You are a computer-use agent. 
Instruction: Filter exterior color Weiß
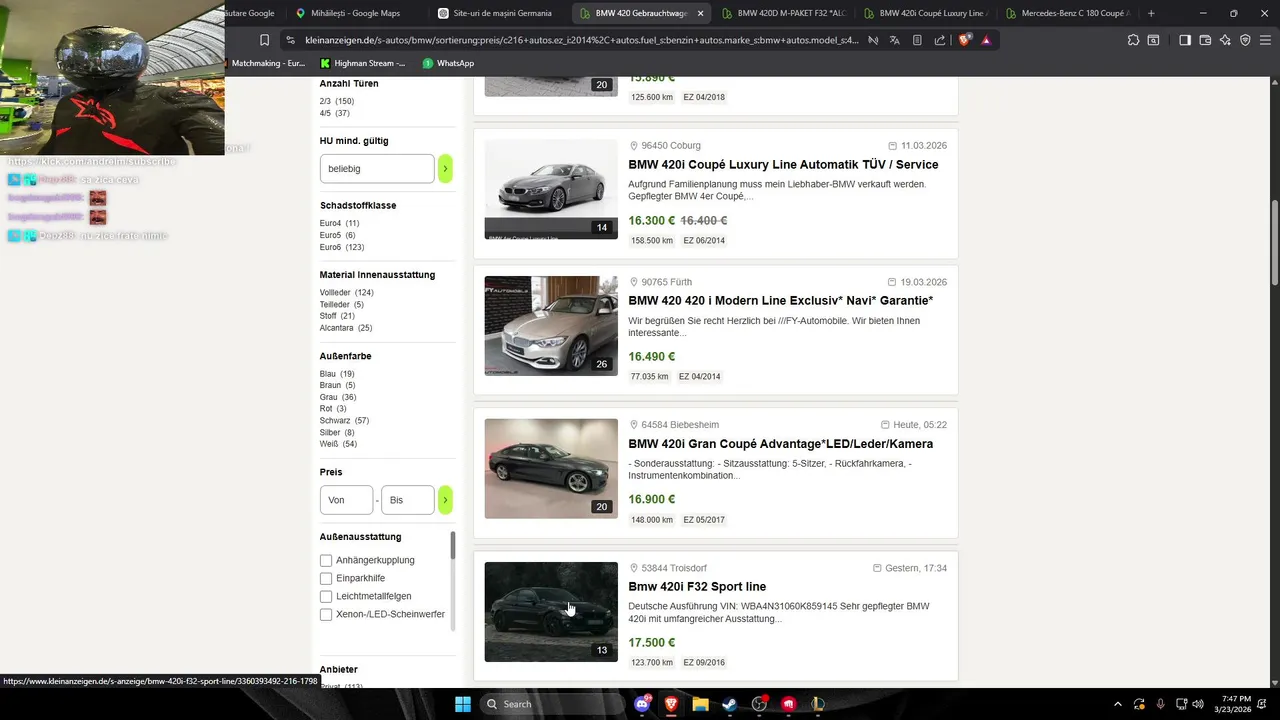[338, 444]
